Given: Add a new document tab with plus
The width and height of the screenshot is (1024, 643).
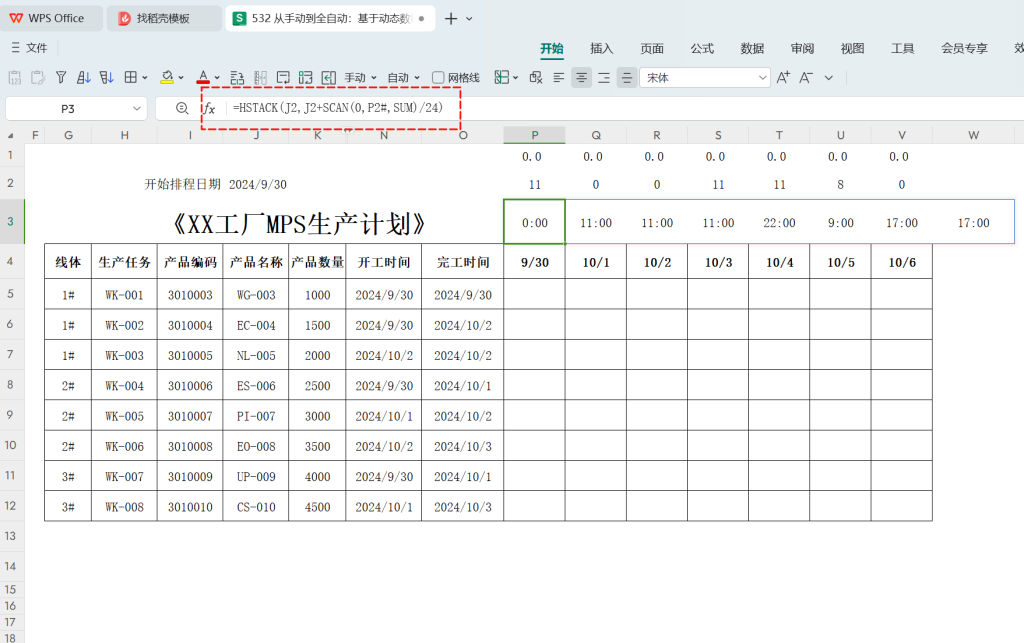Looking at the screenshot, I should [x=451, y=19].
